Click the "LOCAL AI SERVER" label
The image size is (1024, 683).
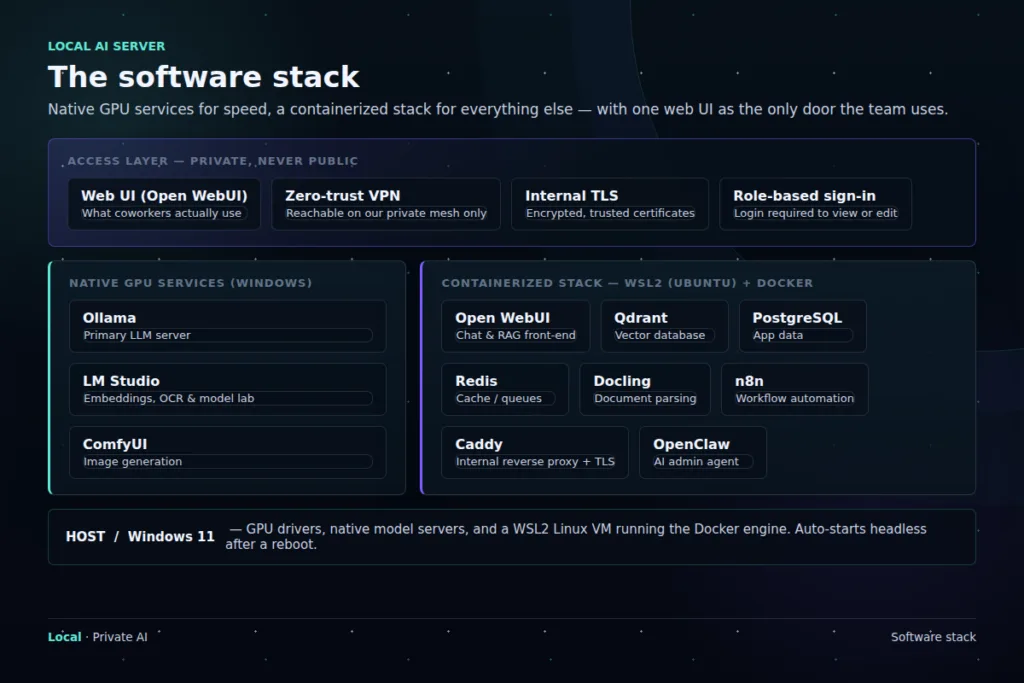point(106,46)
